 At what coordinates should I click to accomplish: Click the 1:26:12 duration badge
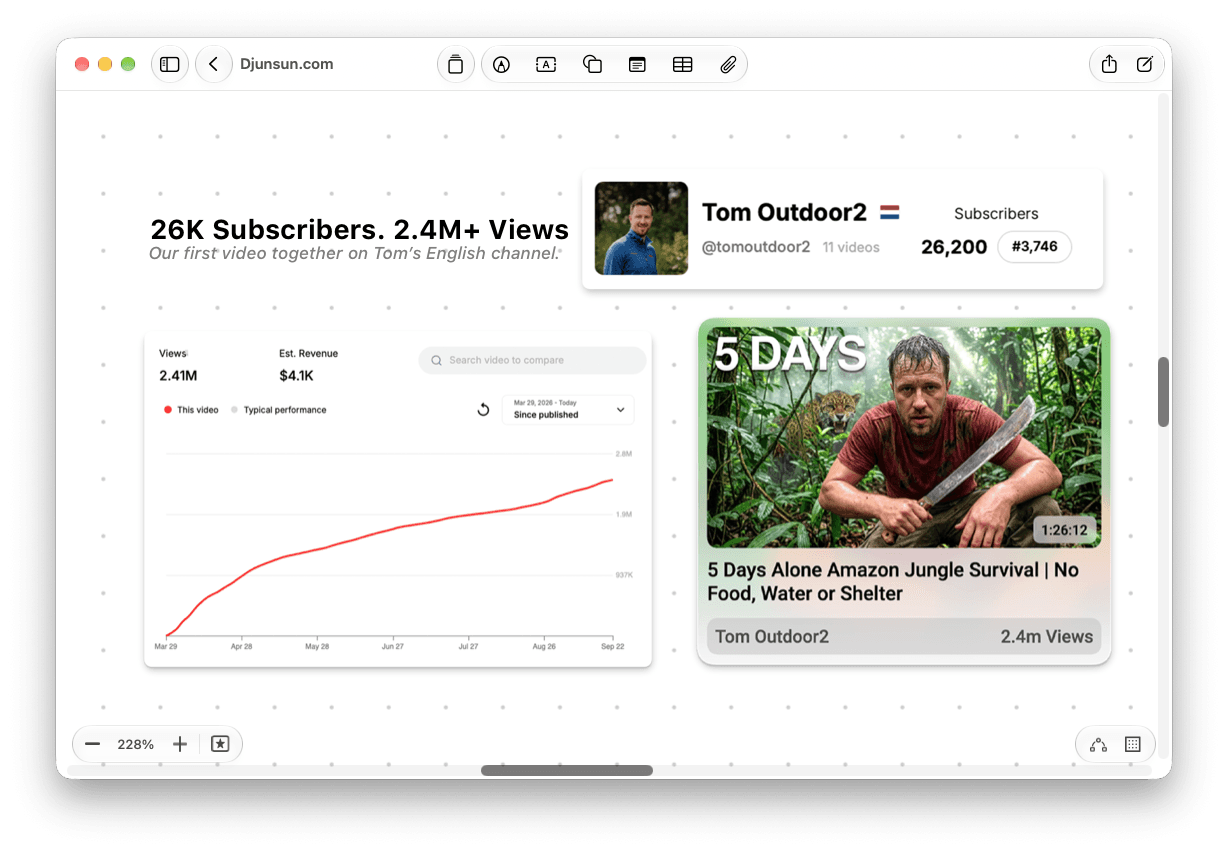pyautogui.click(x=1064, y=530)
